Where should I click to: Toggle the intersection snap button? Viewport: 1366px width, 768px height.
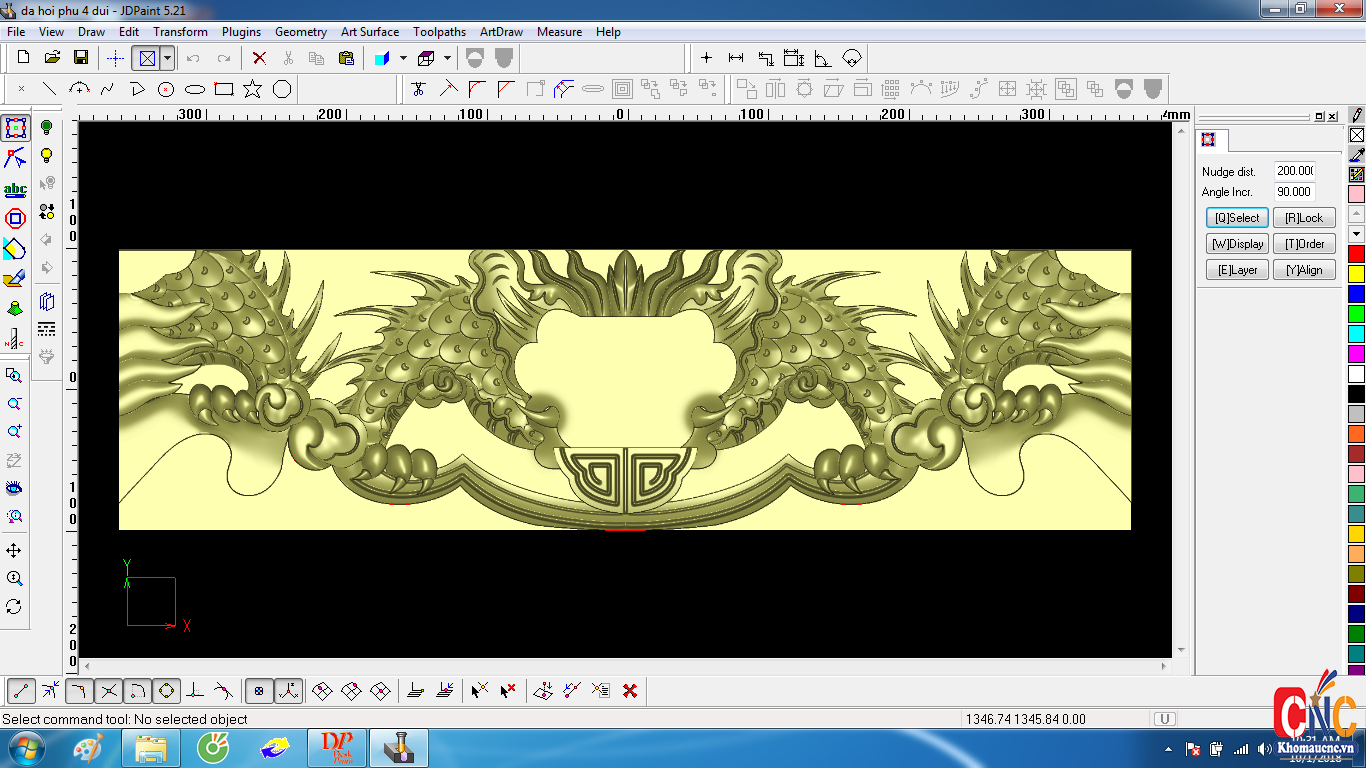point(109,690)
